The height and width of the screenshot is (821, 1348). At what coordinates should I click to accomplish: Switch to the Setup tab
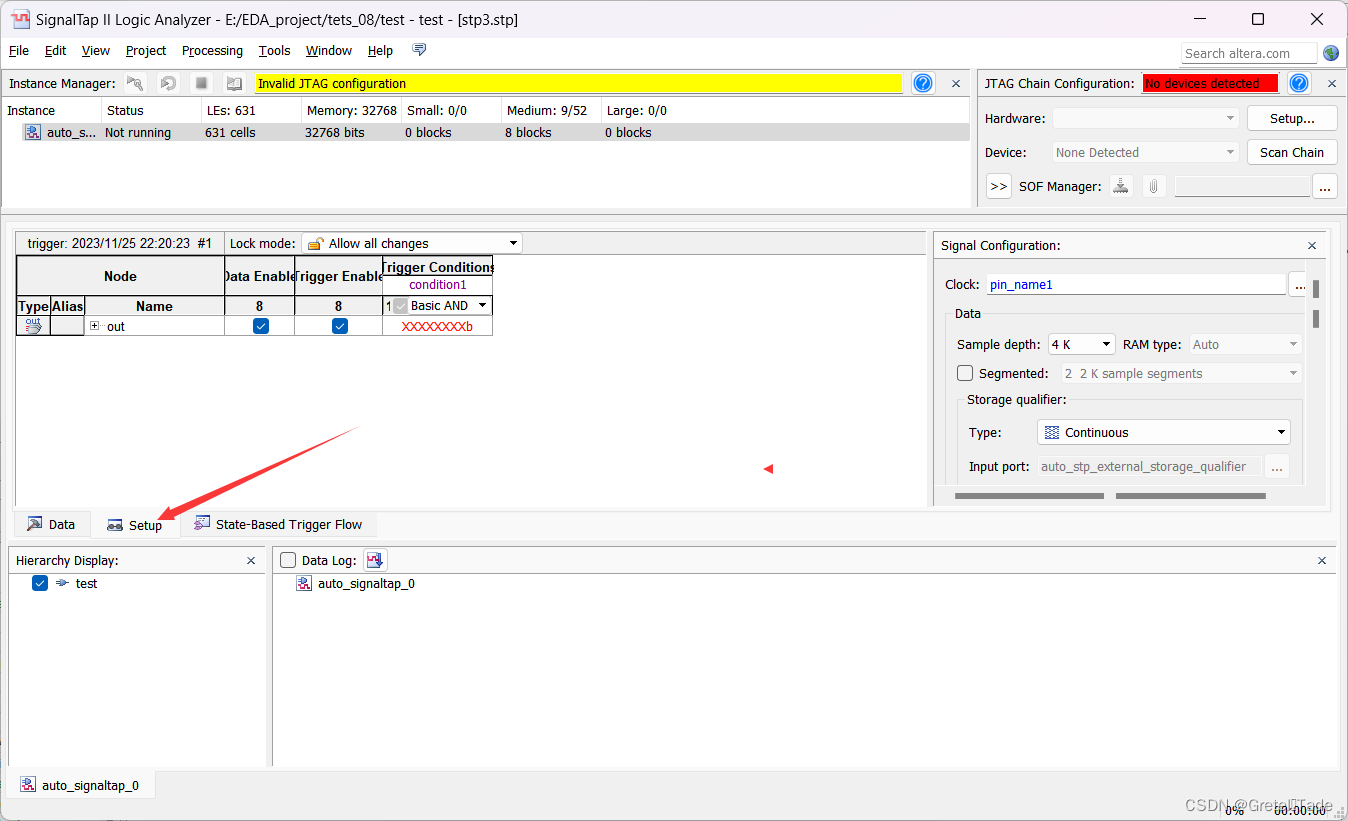135,525
